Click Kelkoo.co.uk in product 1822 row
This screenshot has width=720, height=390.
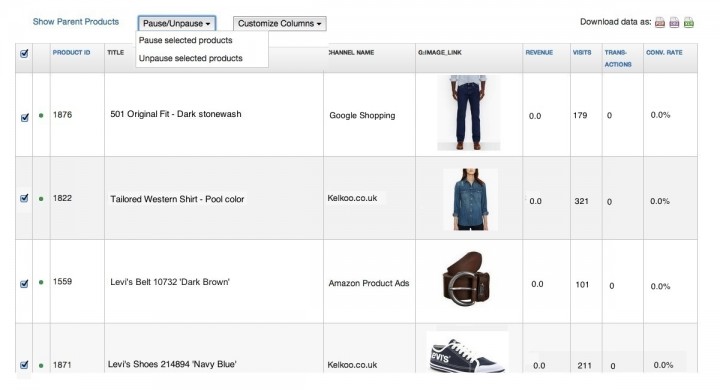(x=352, y=198)
